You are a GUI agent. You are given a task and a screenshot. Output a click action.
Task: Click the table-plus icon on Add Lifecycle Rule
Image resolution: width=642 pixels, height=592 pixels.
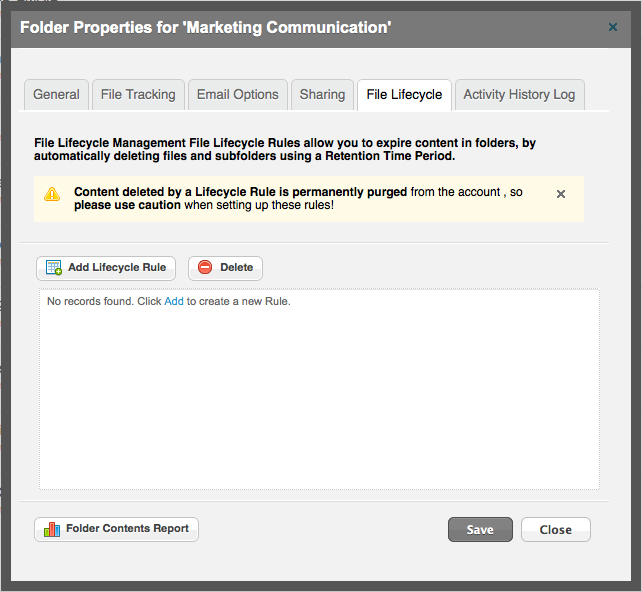pos(54,268)
